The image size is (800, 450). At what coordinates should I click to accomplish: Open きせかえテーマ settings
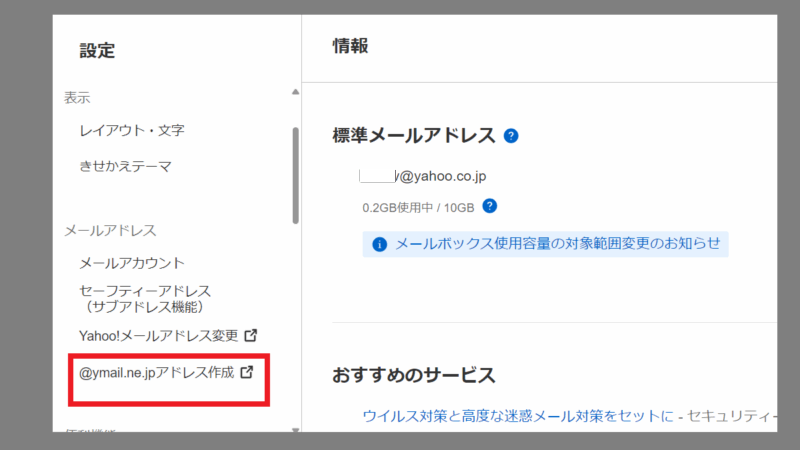(x=125, y=166)
